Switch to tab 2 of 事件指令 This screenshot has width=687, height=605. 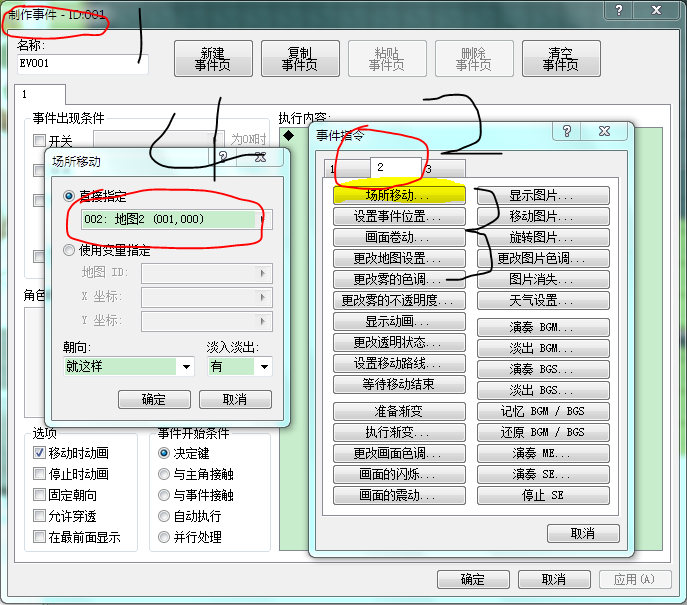coord(396,167)
